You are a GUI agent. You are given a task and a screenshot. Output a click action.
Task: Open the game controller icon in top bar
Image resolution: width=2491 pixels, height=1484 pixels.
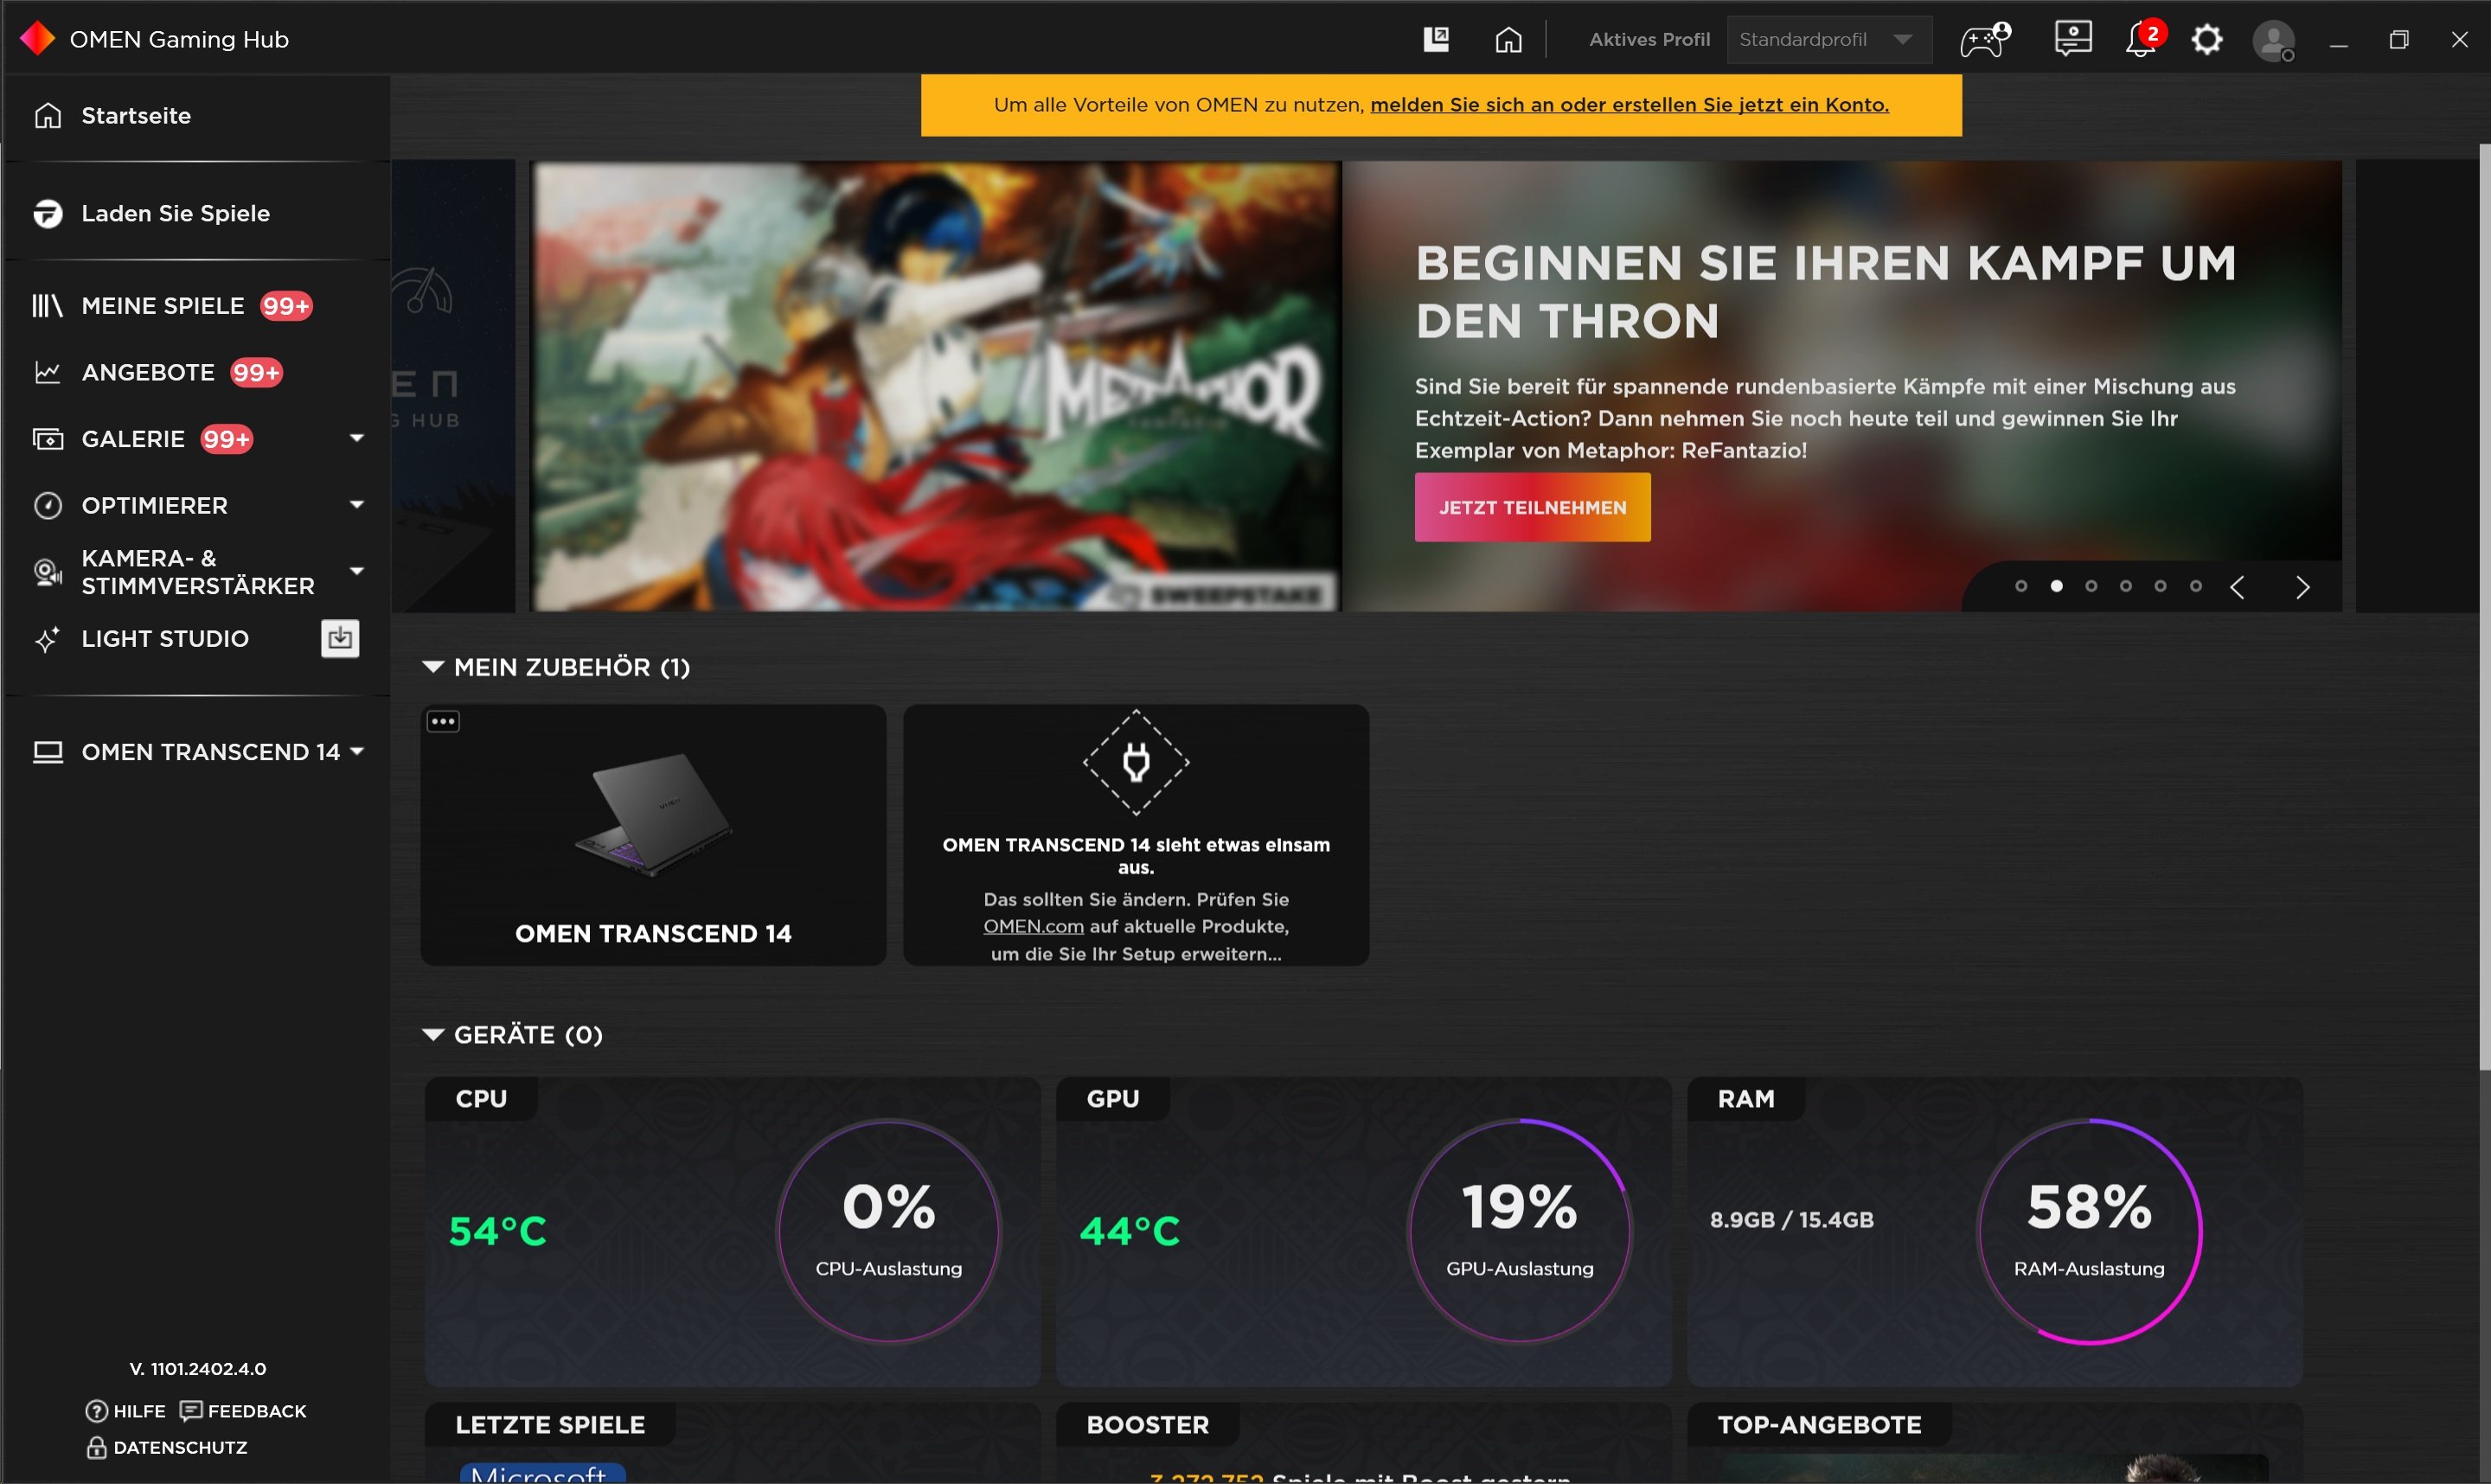(1985, 40)
